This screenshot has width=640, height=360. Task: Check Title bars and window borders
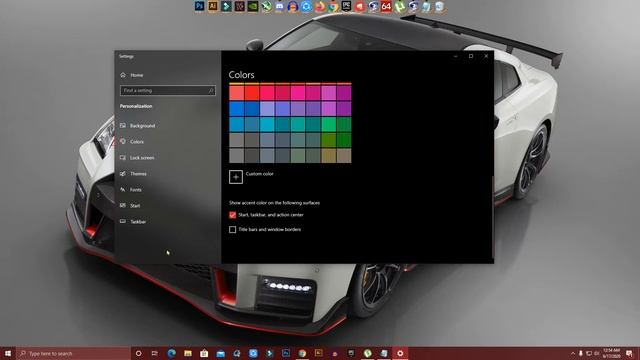232,229
